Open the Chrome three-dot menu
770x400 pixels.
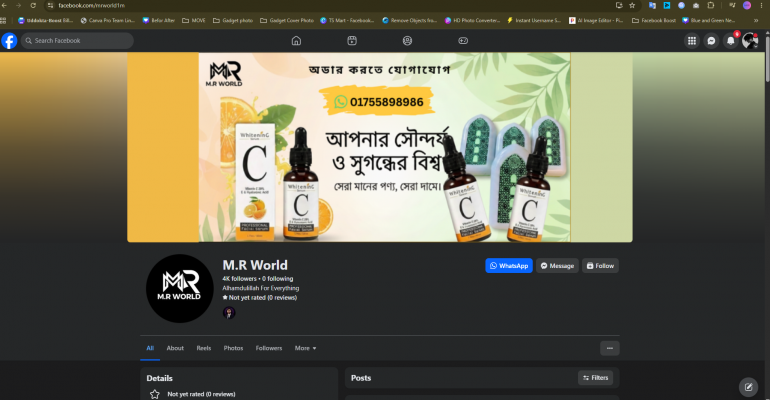(x=763, y=5)
